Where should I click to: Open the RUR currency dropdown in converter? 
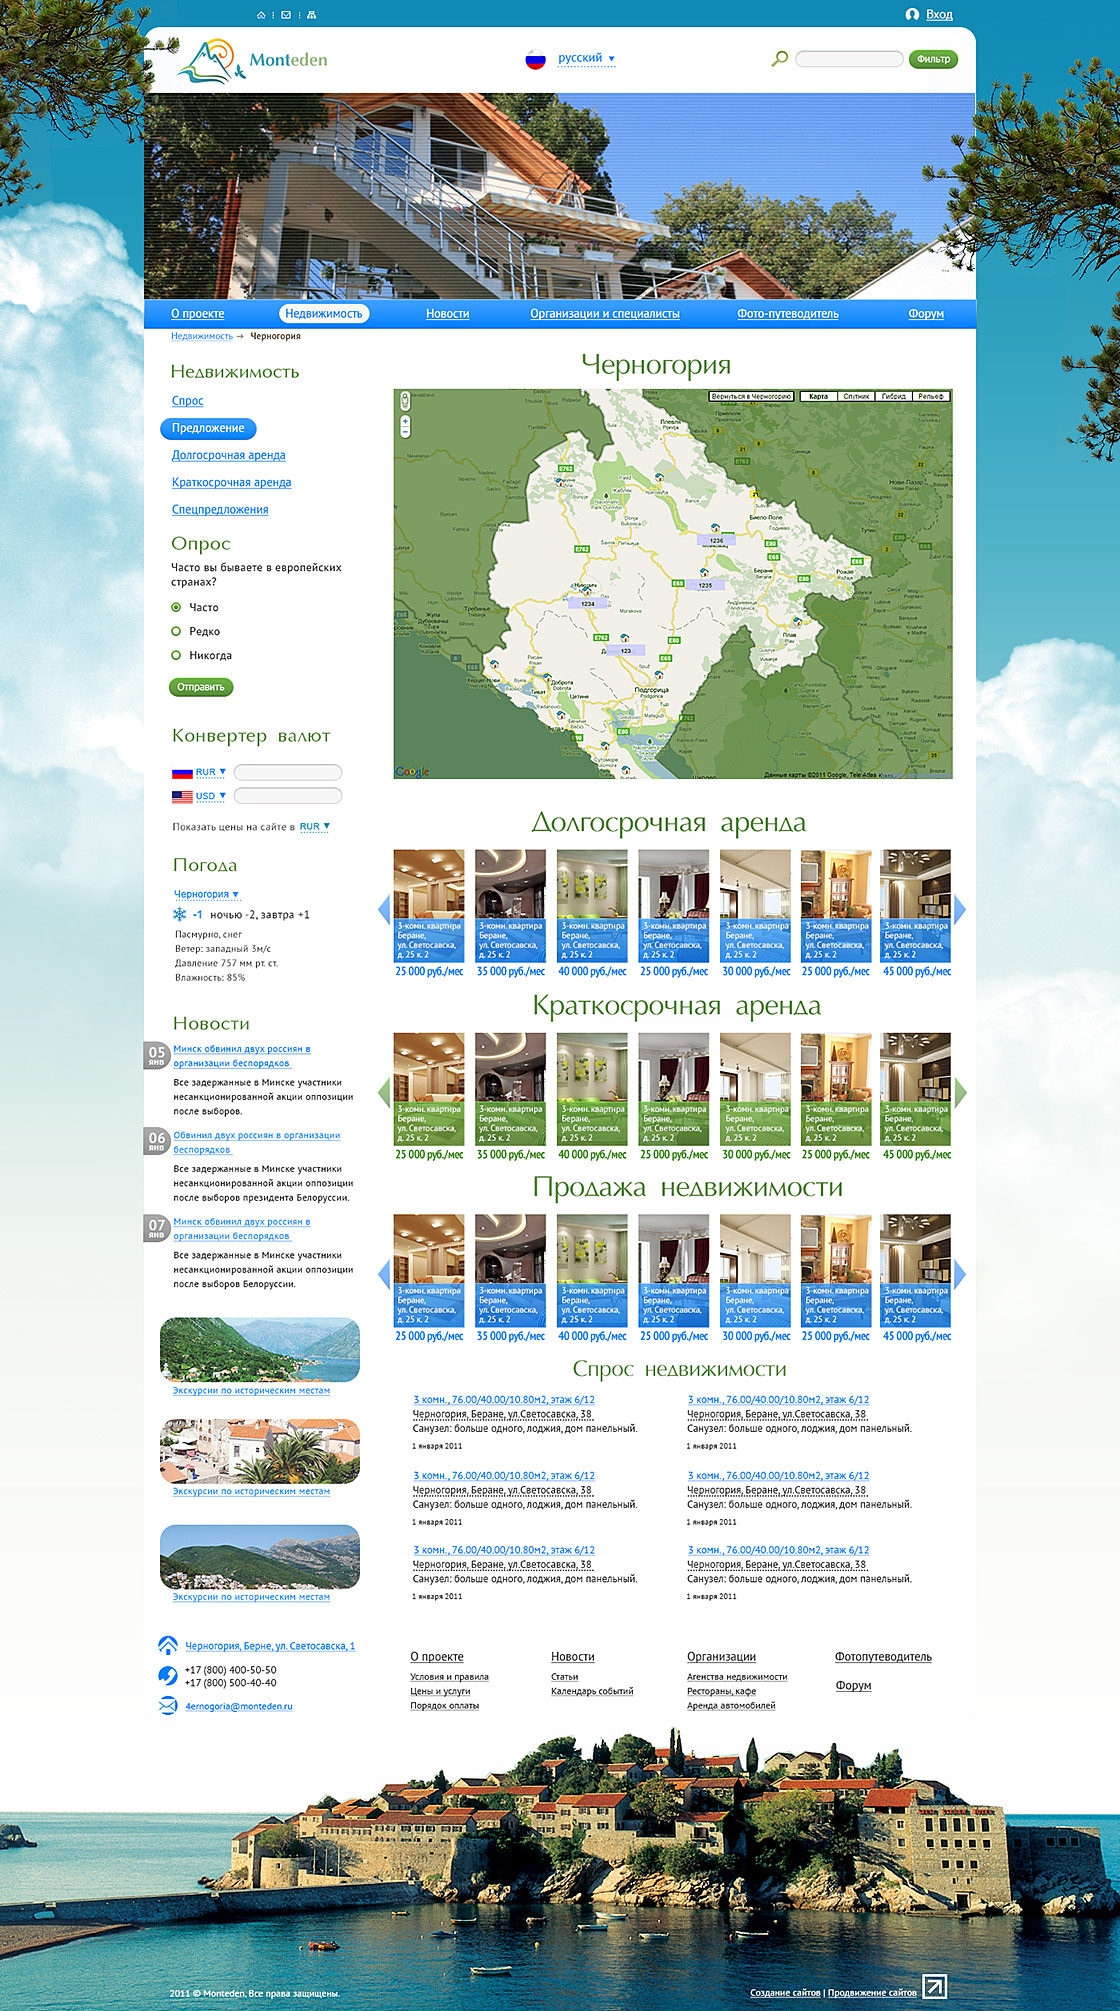coord(211,772)
